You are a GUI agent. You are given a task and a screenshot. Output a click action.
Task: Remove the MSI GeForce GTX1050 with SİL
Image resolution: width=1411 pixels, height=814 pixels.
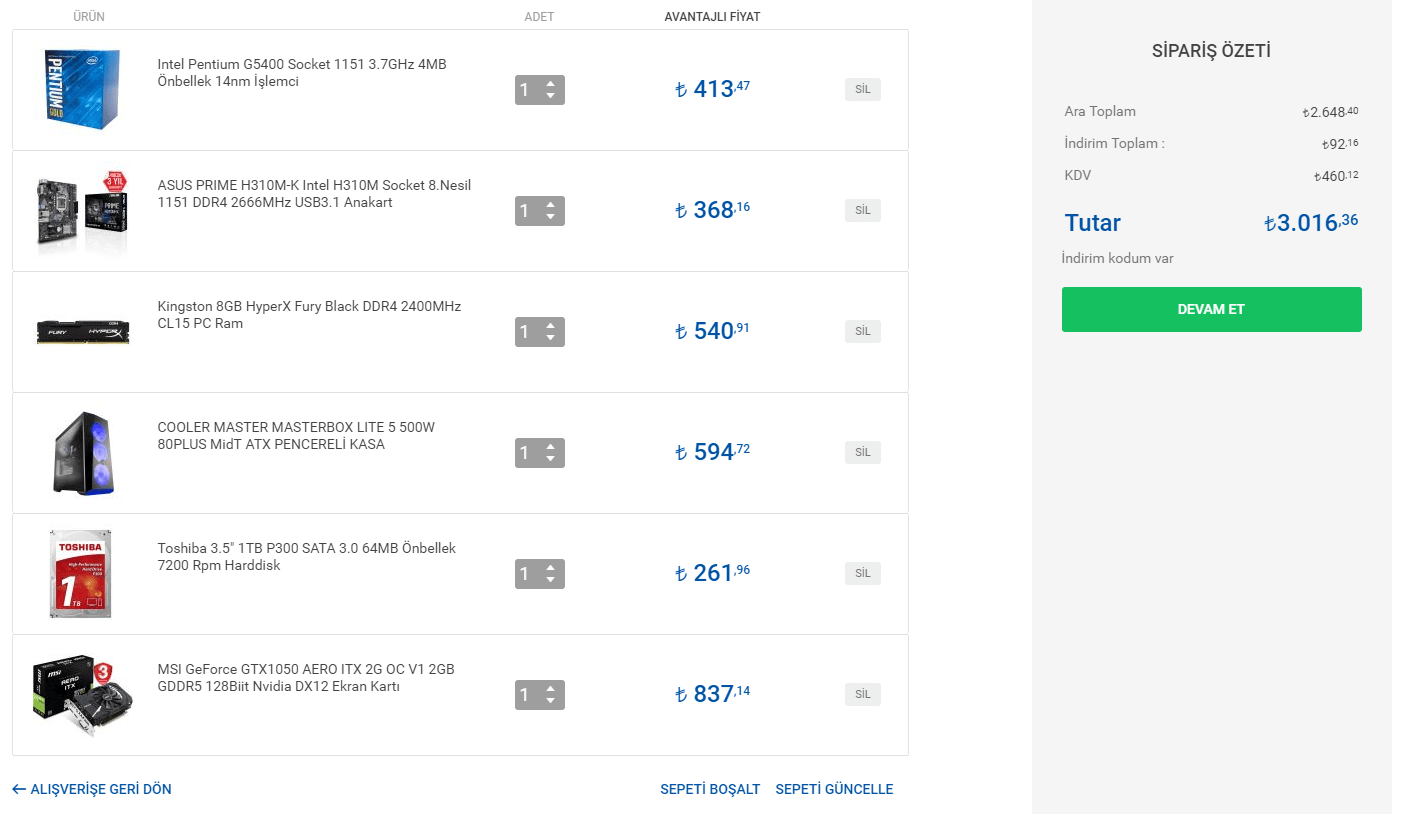coord(862,694)
